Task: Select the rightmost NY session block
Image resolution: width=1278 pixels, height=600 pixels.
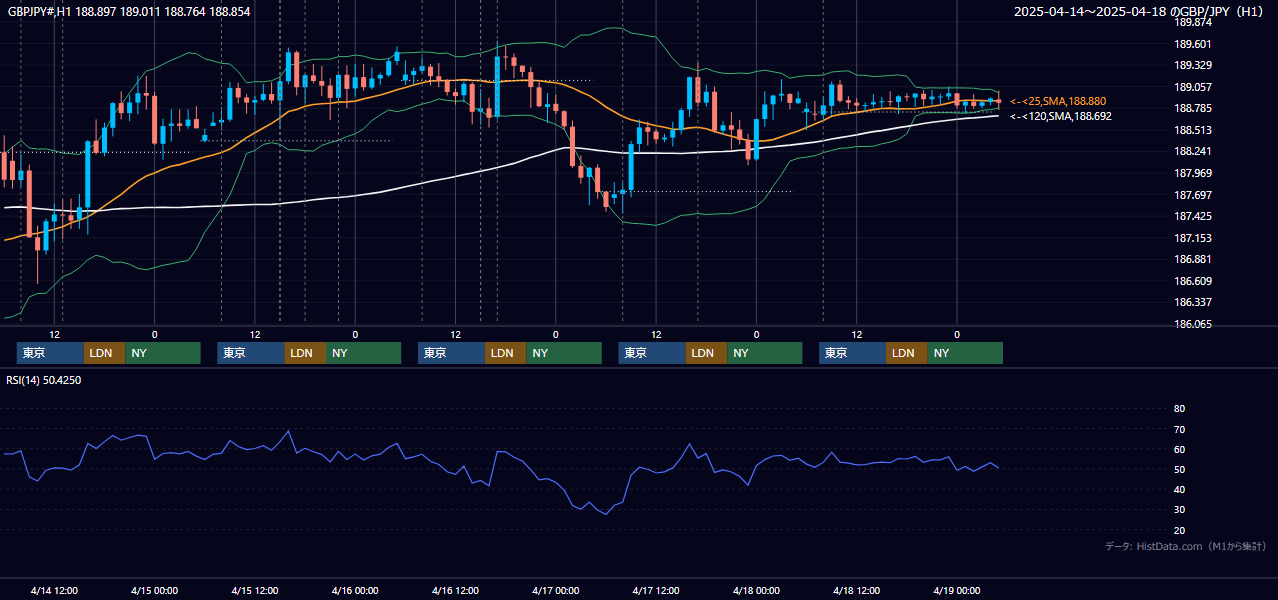Action: tap(965, 353)
